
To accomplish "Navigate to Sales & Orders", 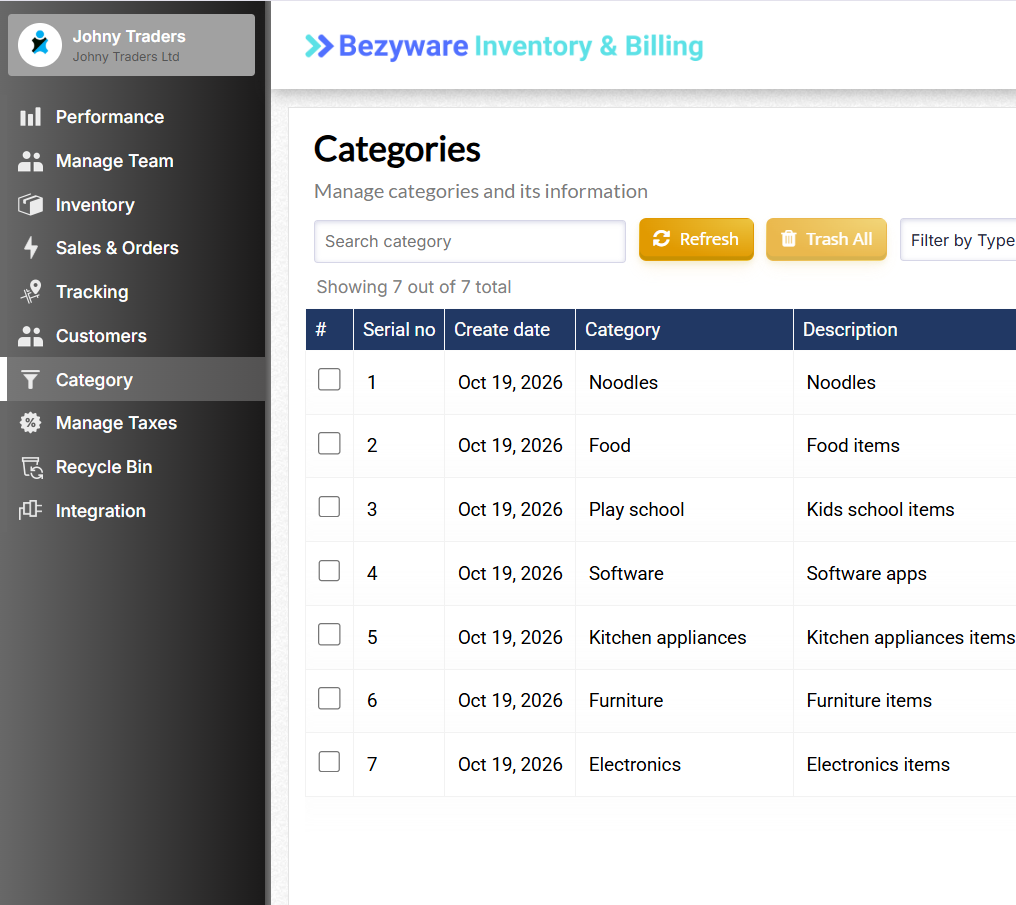I will (132, 248).
